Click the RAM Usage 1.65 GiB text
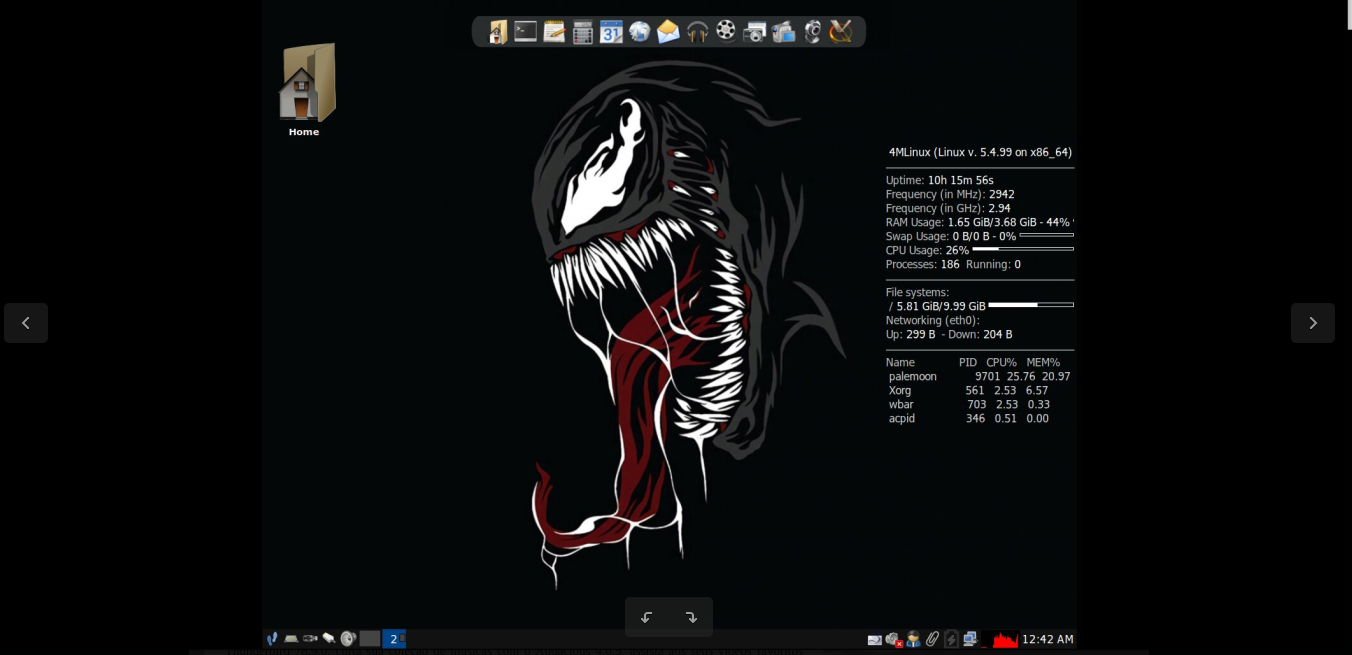 (x=979, y=223)
